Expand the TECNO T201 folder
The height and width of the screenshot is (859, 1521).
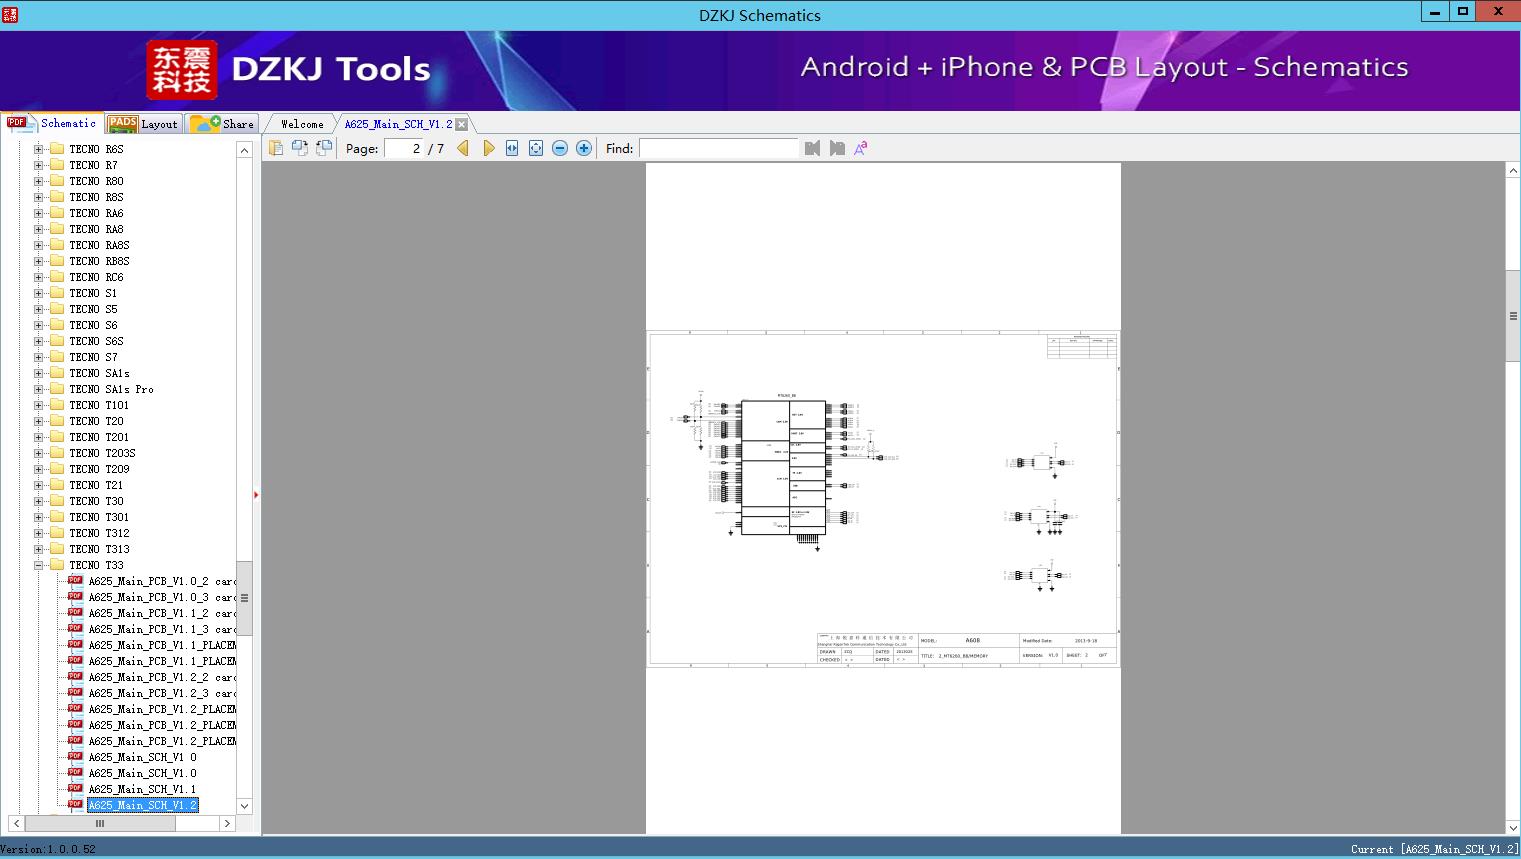(x=38, y=437)
